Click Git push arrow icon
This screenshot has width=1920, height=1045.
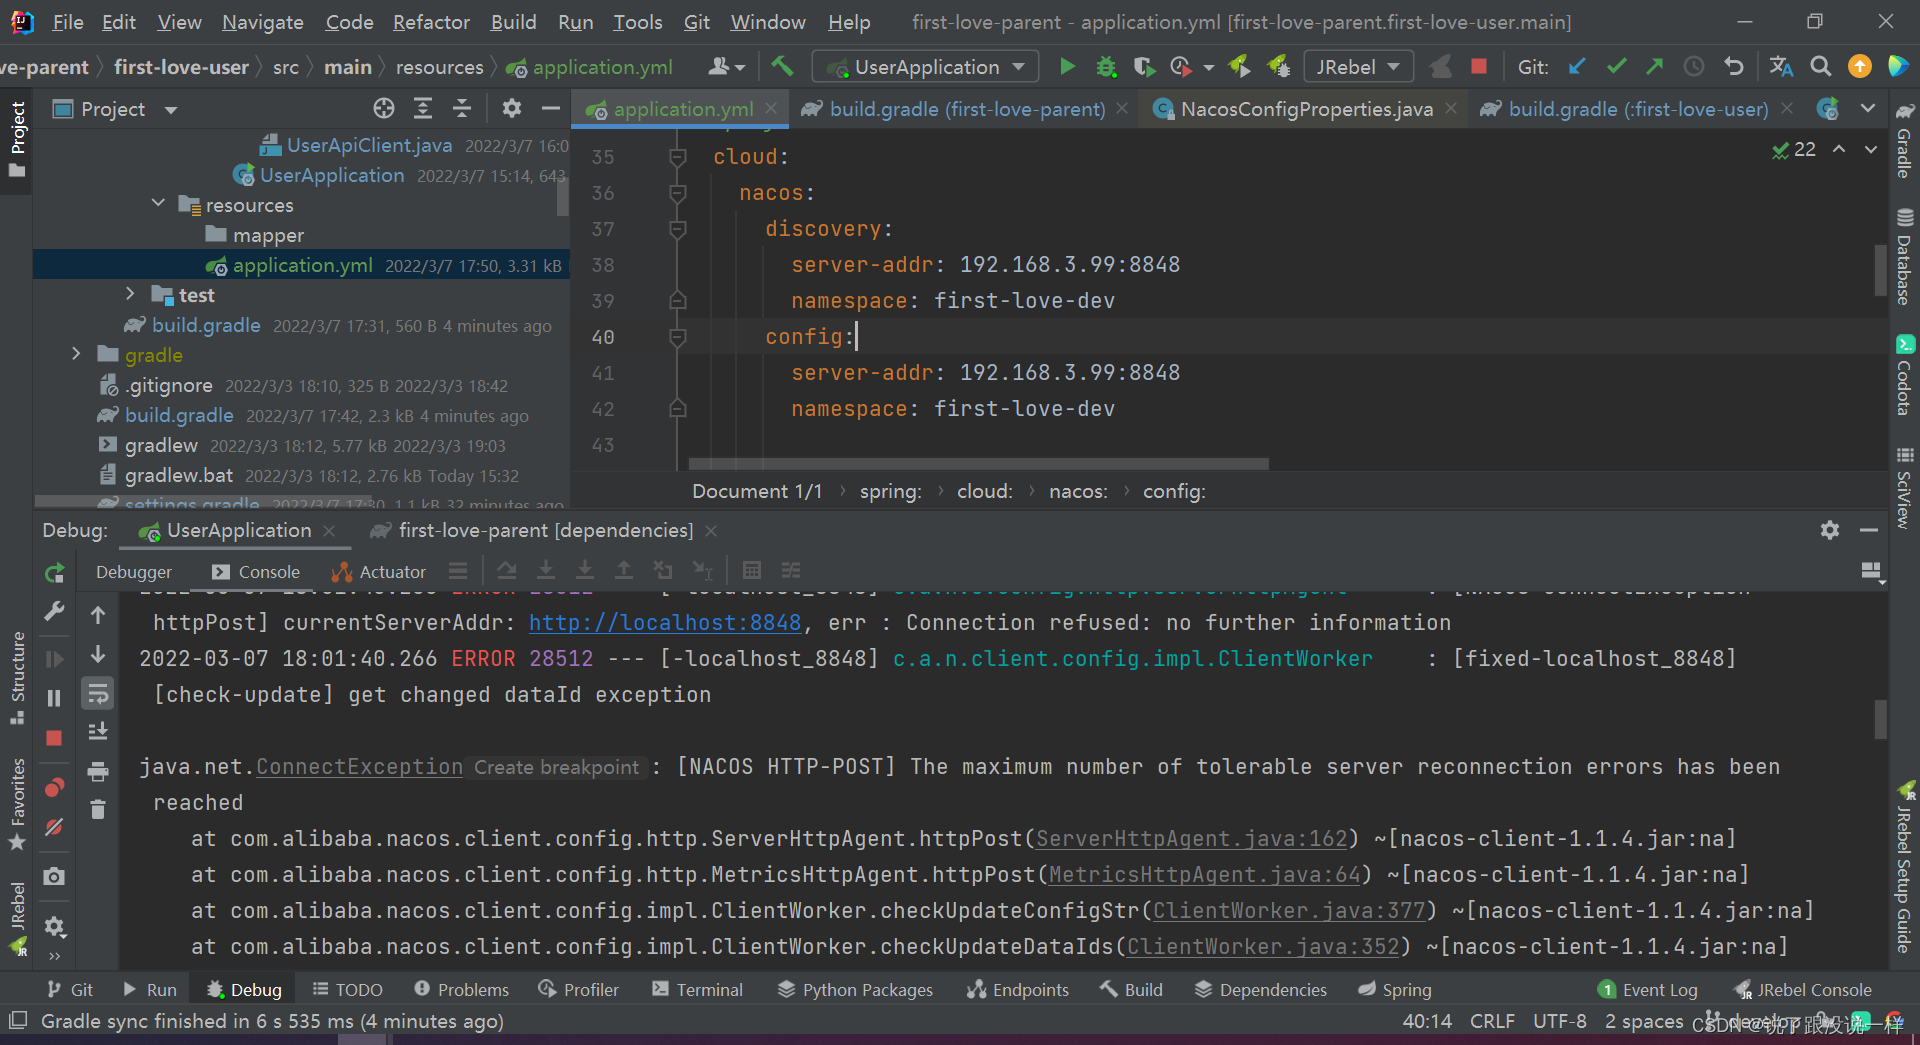(x=1655, y=67)
